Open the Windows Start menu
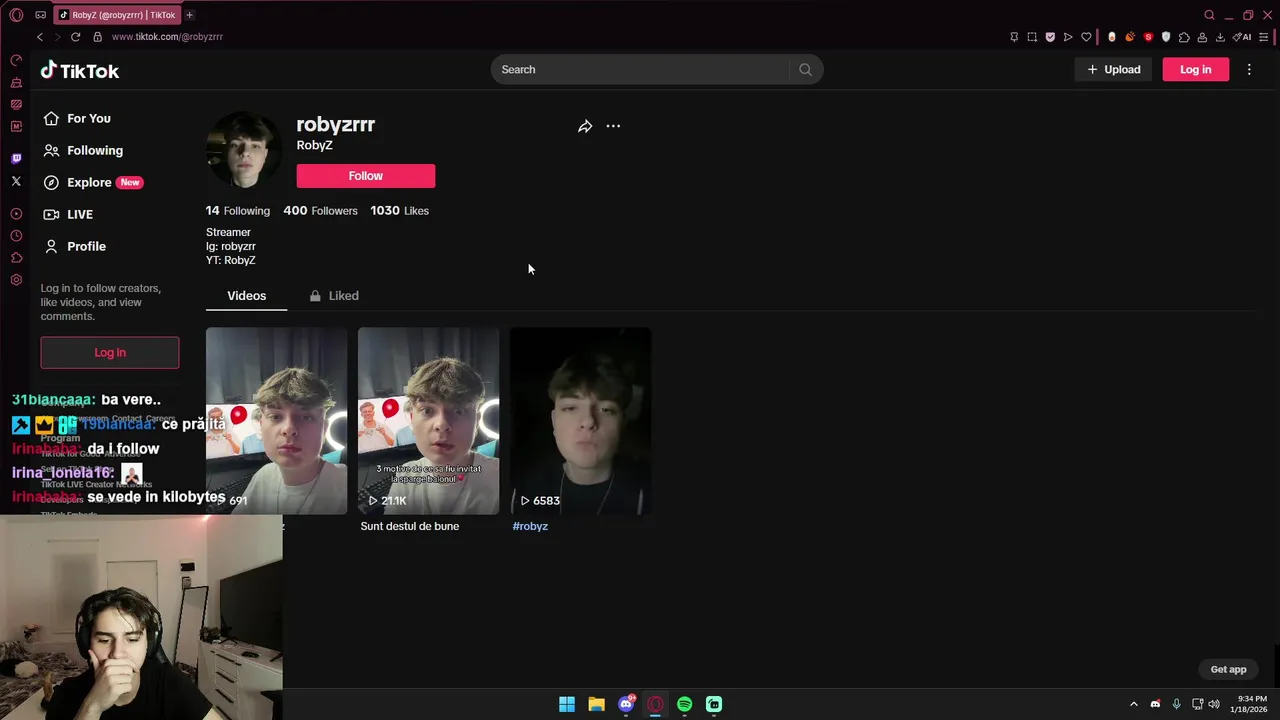Image resolution: width=1280 pixels, height=720 pixels. 567,704
